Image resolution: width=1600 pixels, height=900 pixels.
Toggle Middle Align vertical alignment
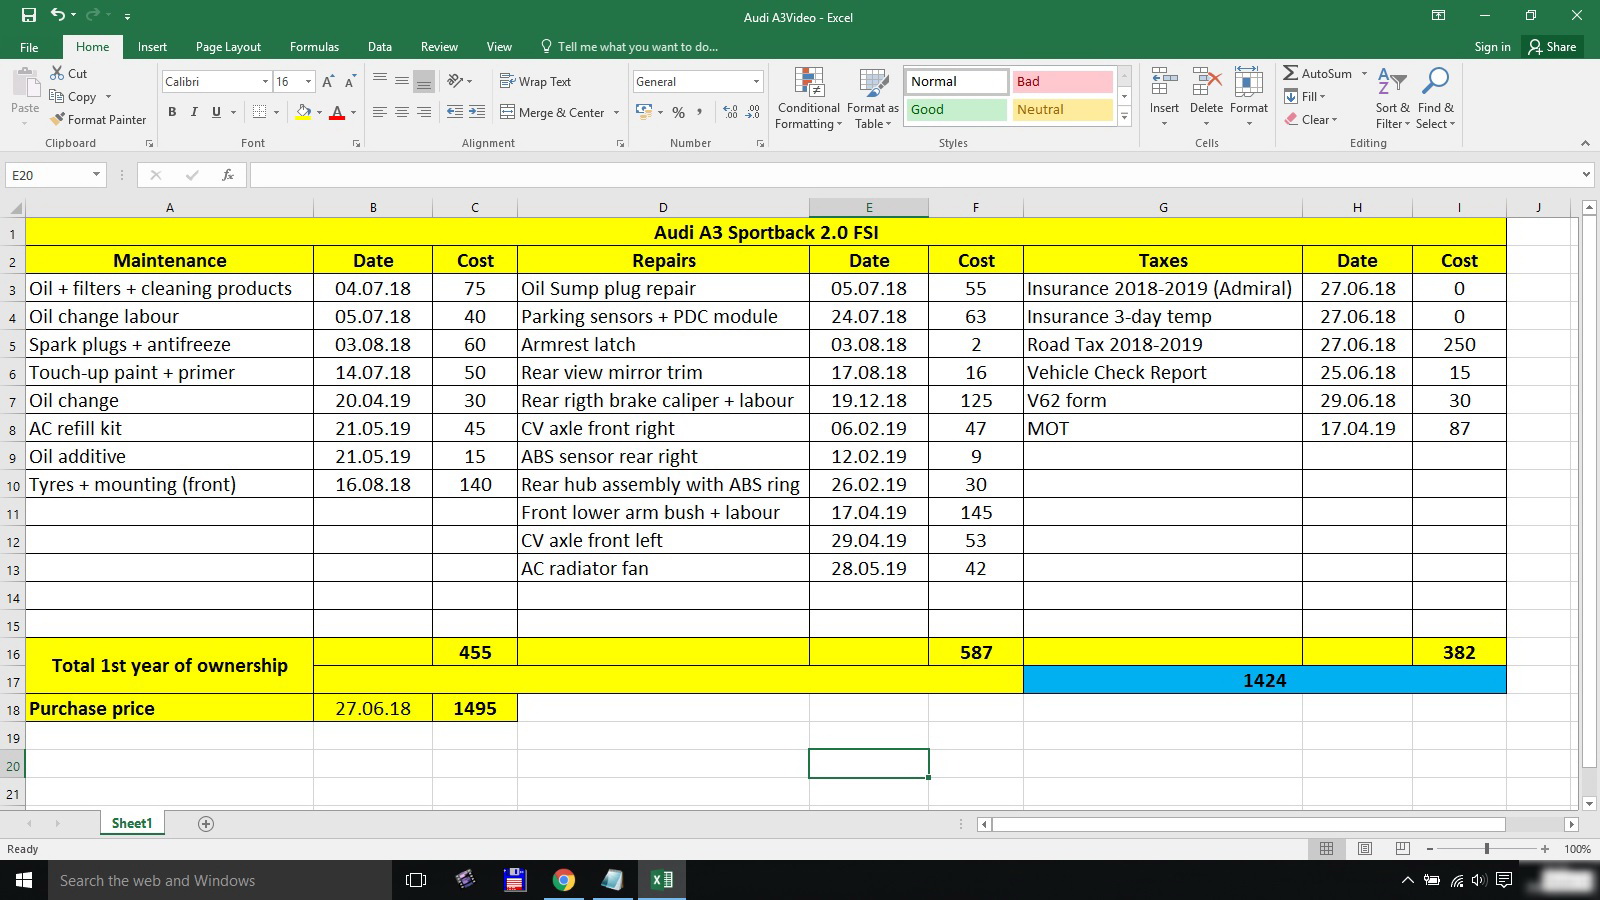click(402, 81)
